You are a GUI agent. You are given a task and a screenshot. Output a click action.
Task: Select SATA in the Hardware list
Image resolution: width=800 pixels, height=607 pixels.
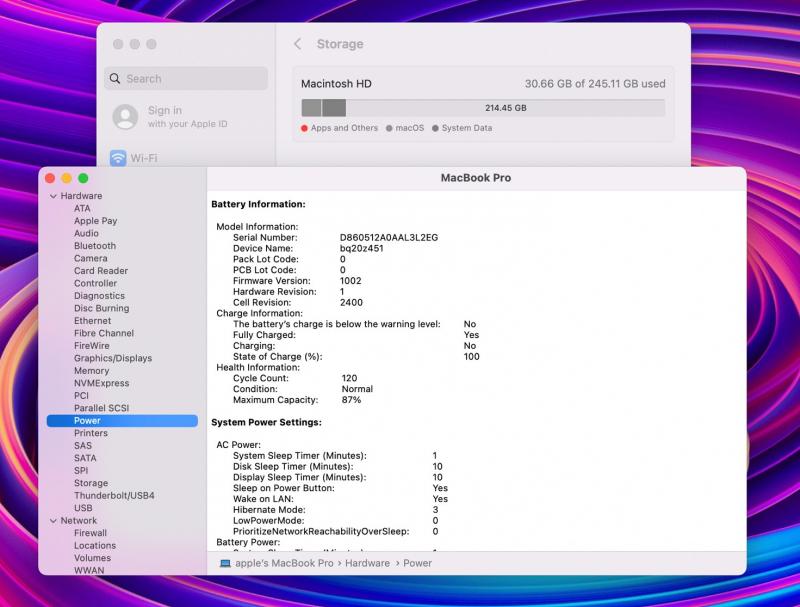point(85,458)
